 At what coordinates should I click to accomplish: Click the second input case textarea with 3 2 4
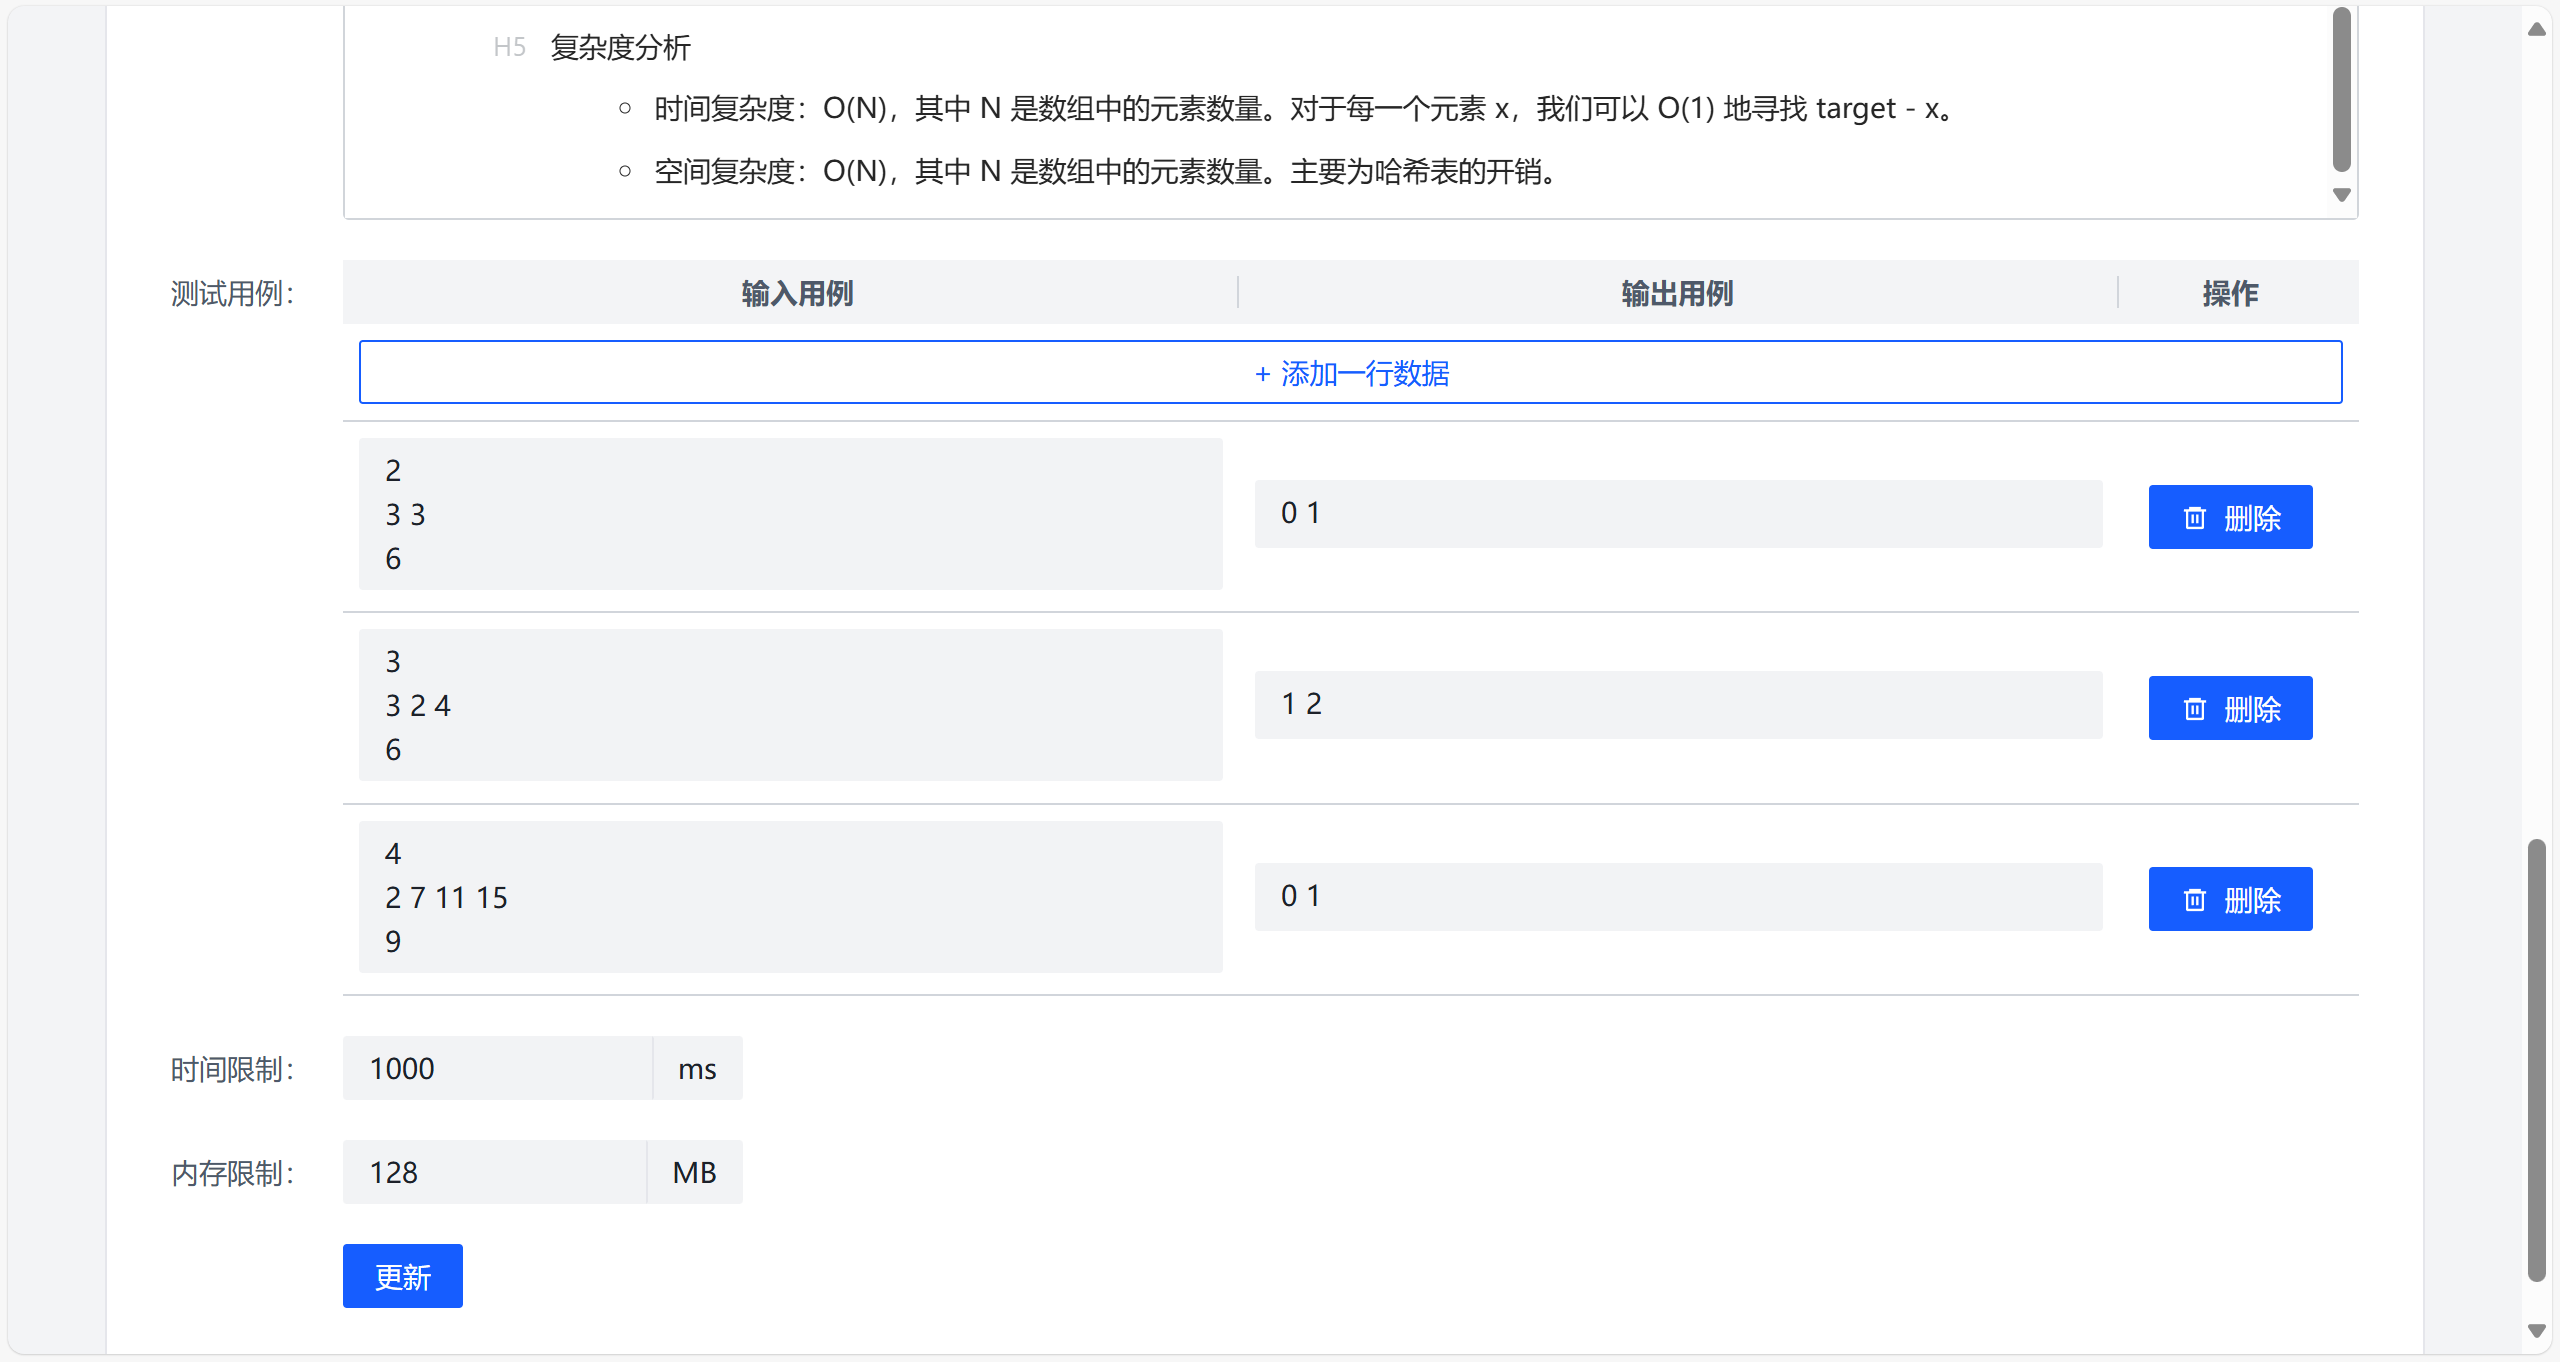(790, 705)
